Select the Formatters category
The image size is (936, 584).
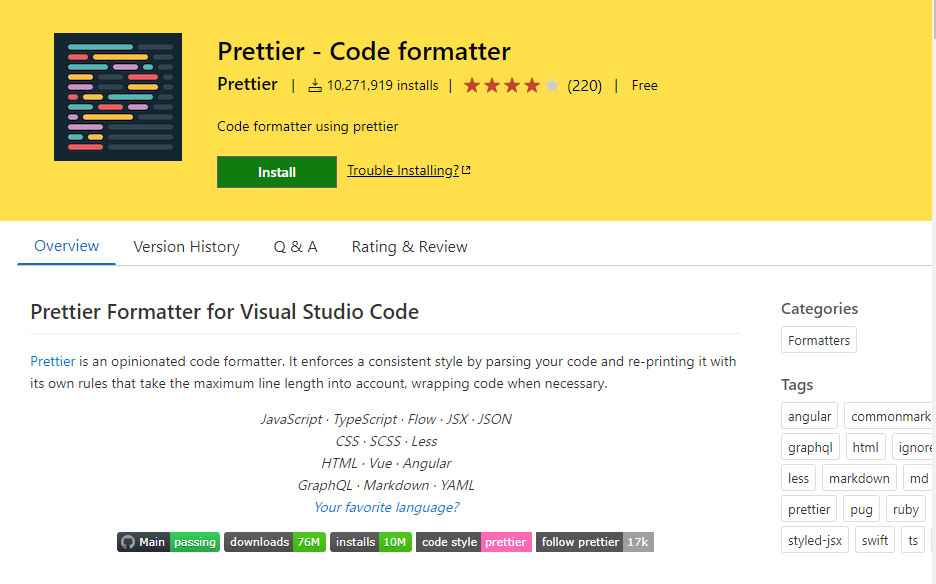(x=818, y=340)
